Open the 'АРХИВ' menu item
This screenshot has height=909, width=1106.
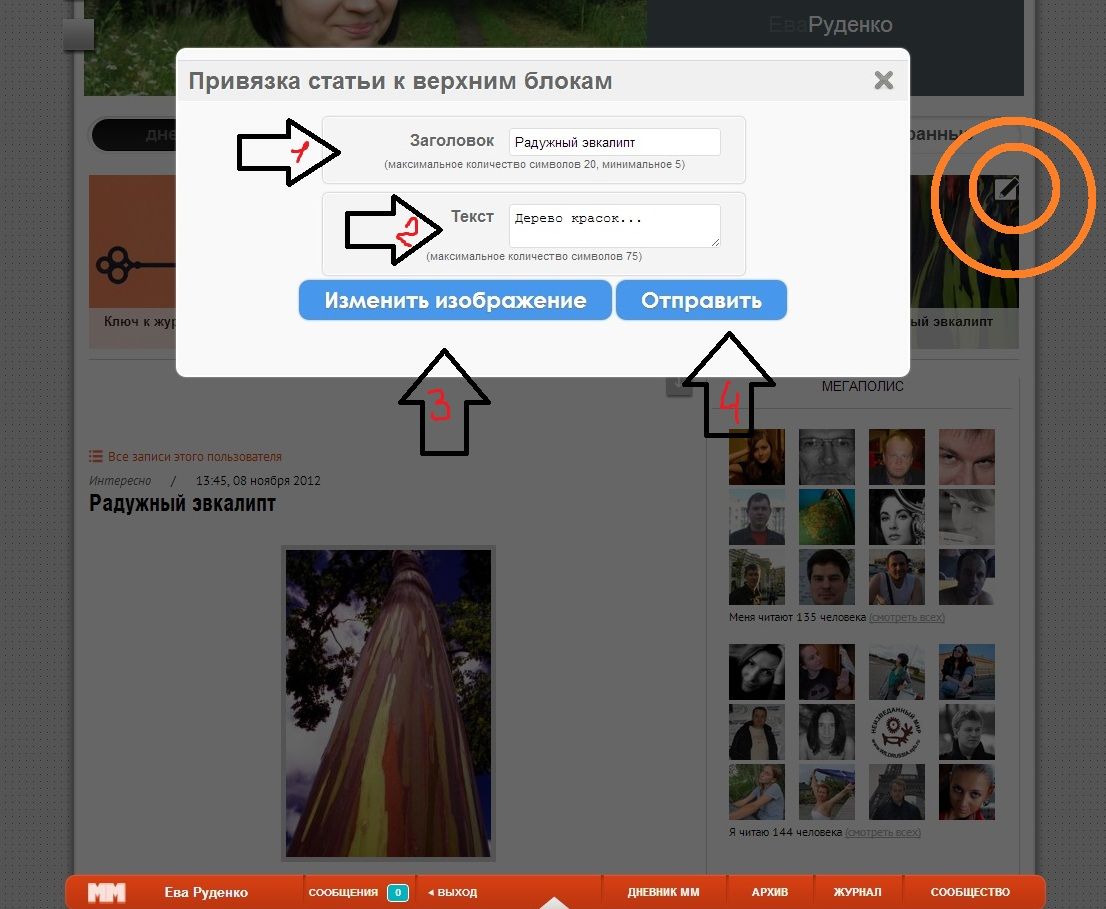pyautogui.click(x=770, y=892)
